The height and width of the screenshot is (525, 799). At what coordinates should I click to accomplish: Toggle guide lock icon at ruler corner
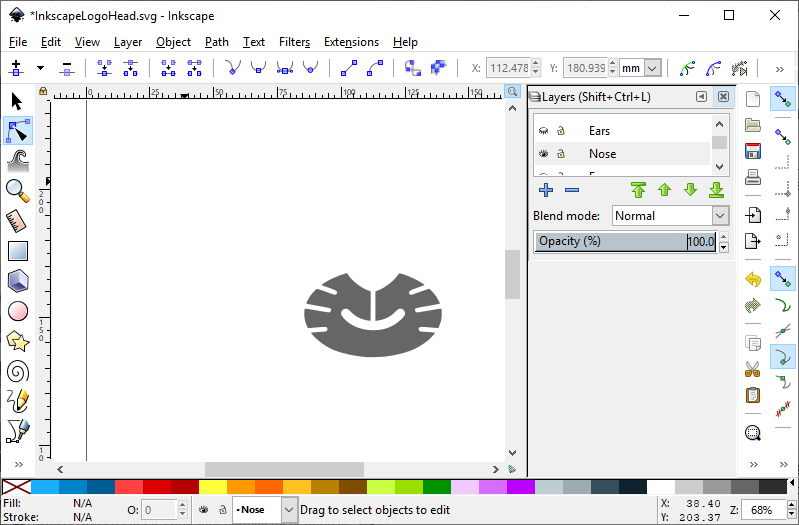(x=43, y=91)
